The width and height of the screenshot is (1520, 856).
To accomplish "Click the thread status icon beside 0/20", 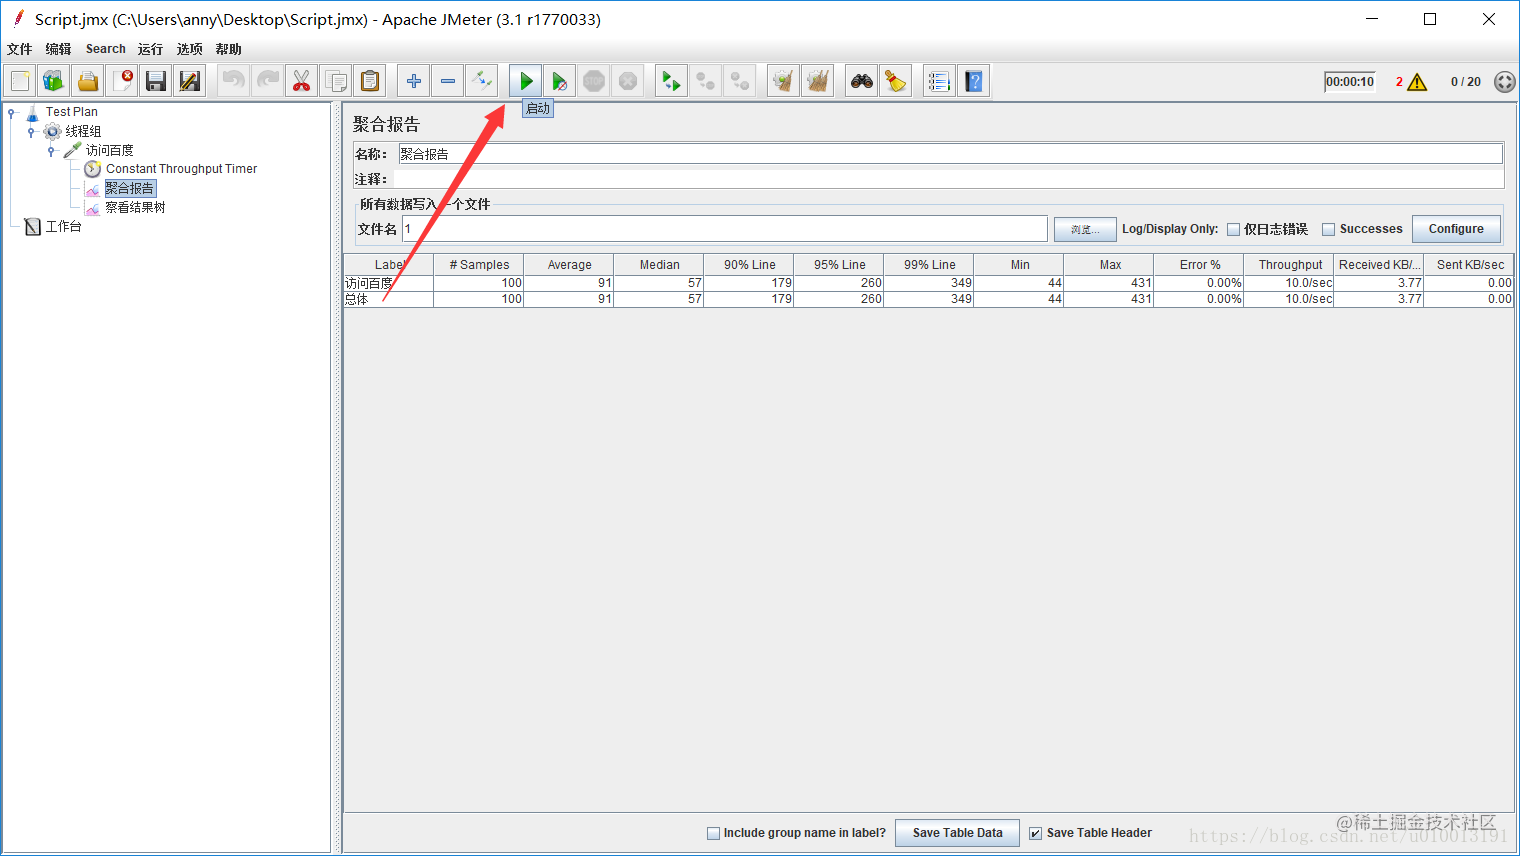I will point(1504,82).
